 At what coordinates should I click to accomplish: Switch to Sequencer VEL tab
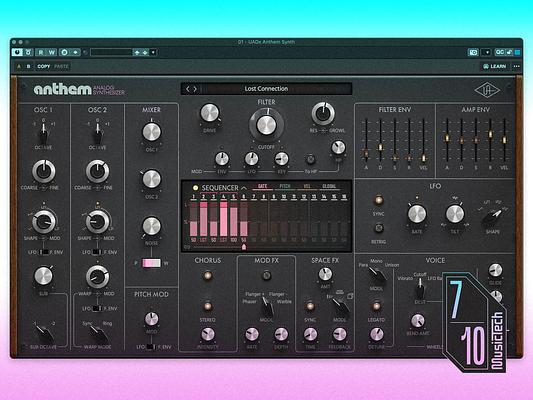coord(307,186)
